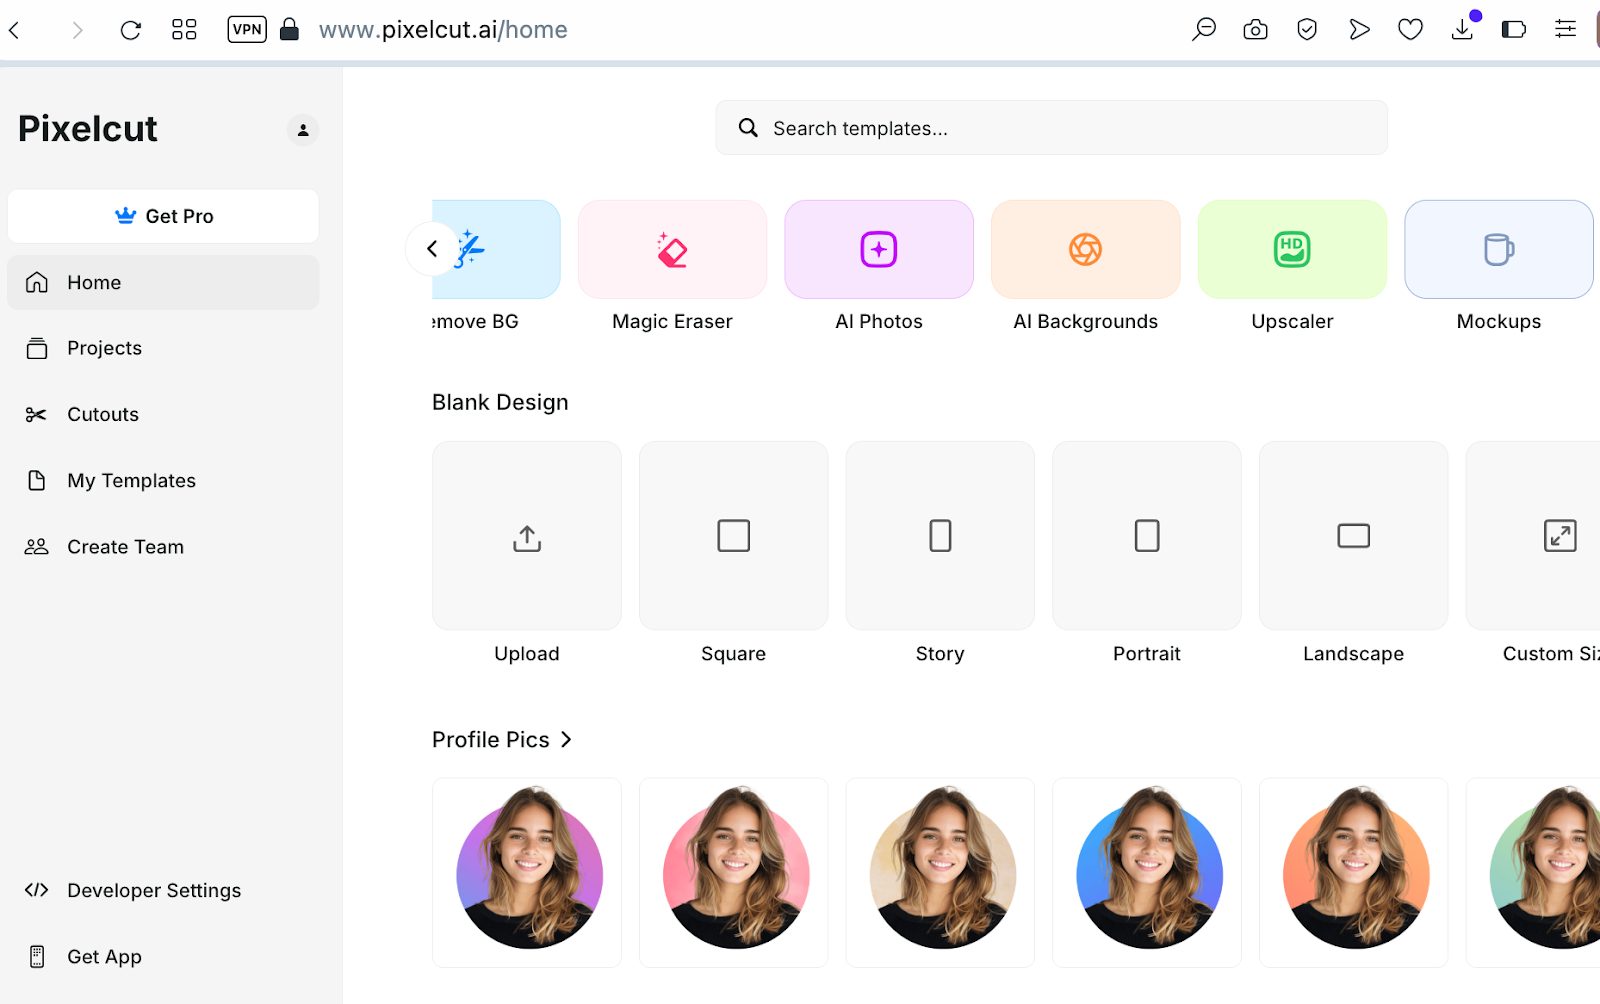
Task: Open the AI Backgrounds tool
Action: pos(1085,249)
